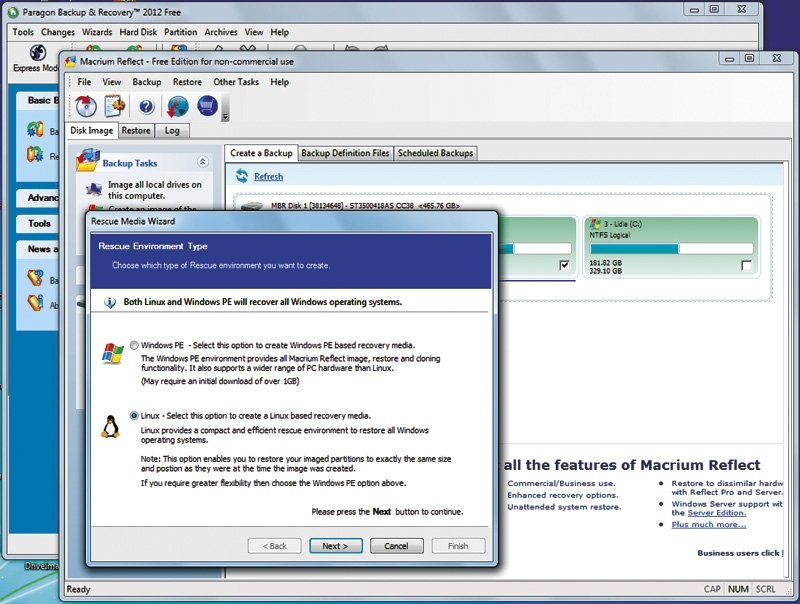Image resolution: width=800 pixels, height=604 pixels.
Task: Click the Refresh arrows icon
Action: (241, 176)
